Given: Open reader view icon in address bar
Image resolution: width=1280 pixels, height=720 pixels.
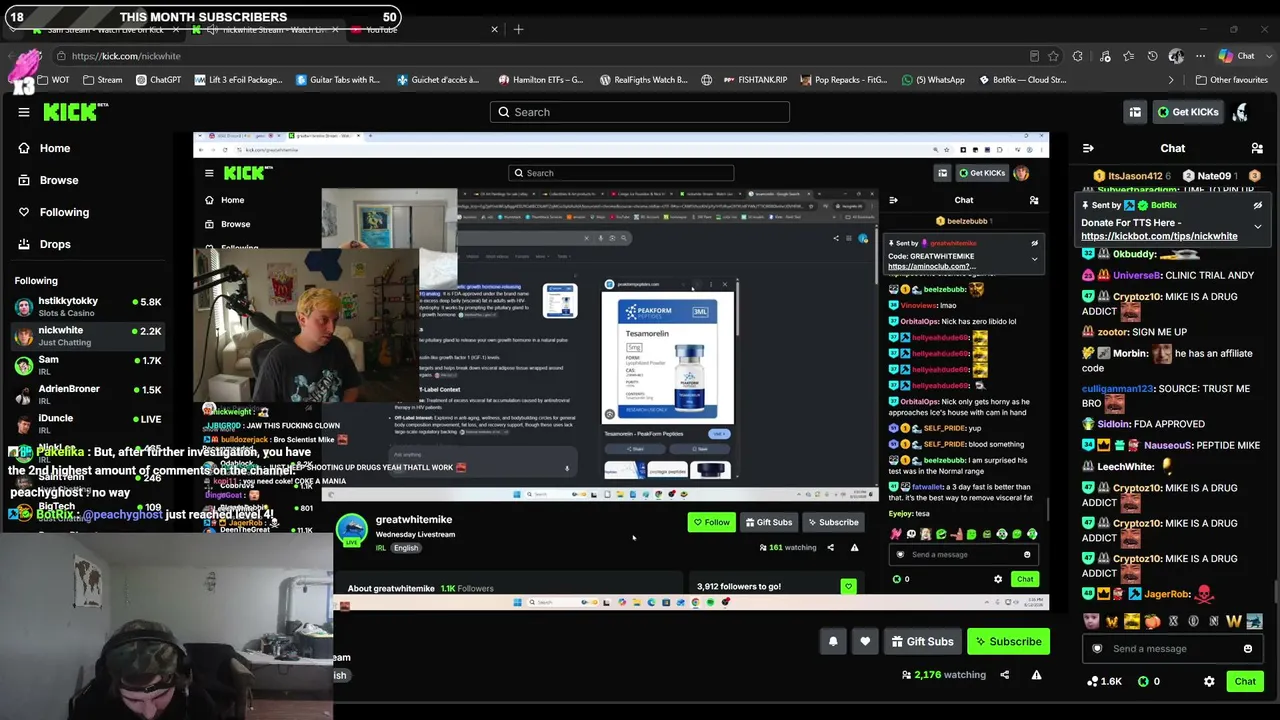Looking at the screenshot, I should (x=1034, y=56).
